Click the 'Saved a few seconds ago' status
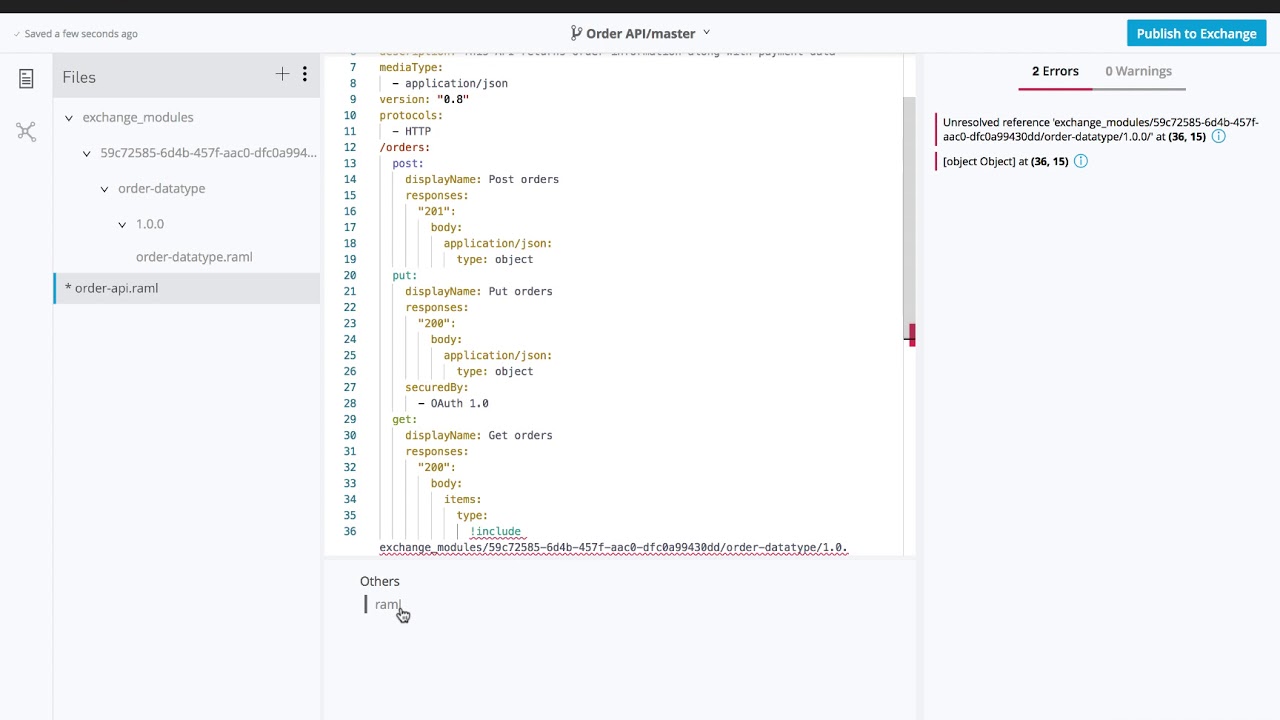The width and height of the screenshot is (1280, 720). tap(81, 34)
